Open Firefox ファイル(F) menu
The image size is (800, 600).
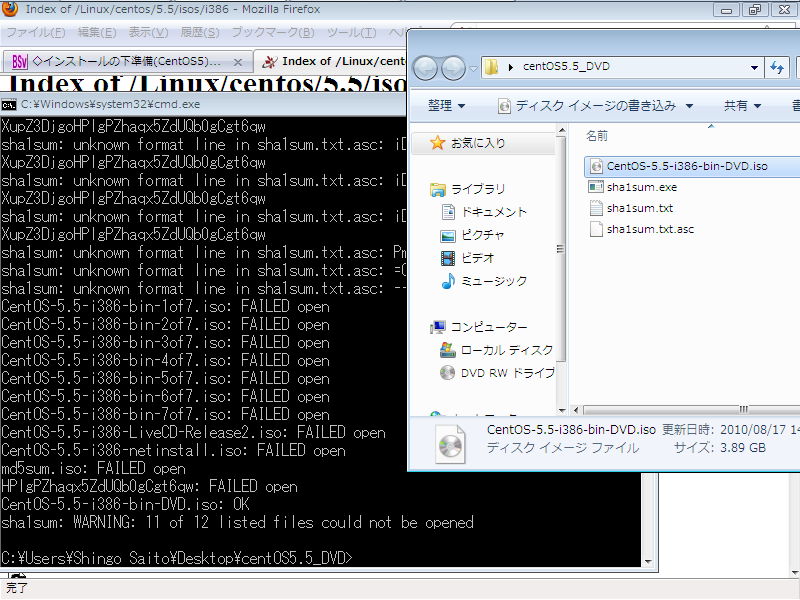coord(36,33)
